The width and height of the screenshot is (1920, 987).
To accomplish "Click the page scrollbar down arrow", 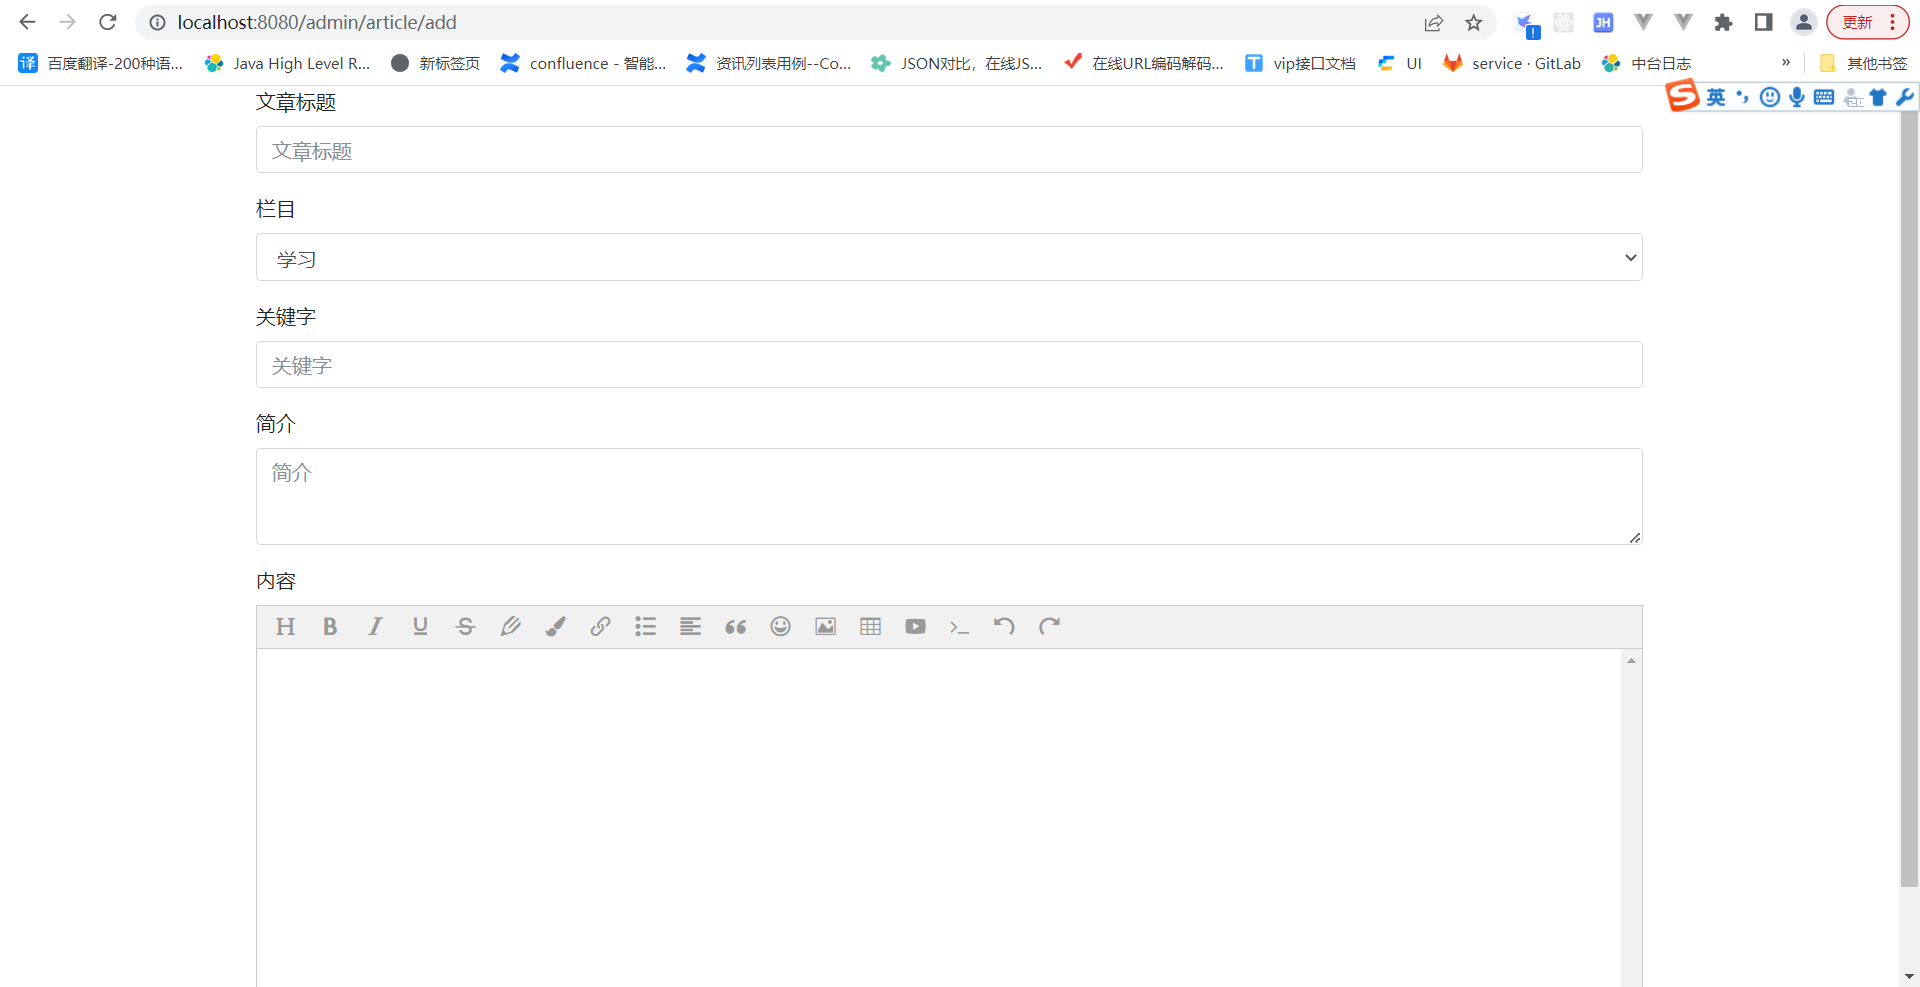I will [1909, 976].
